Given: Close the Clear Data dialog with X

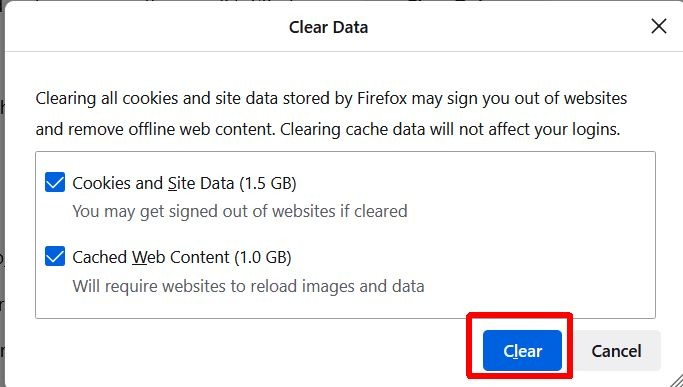Looking at the screenshot, I should (659, 26).
